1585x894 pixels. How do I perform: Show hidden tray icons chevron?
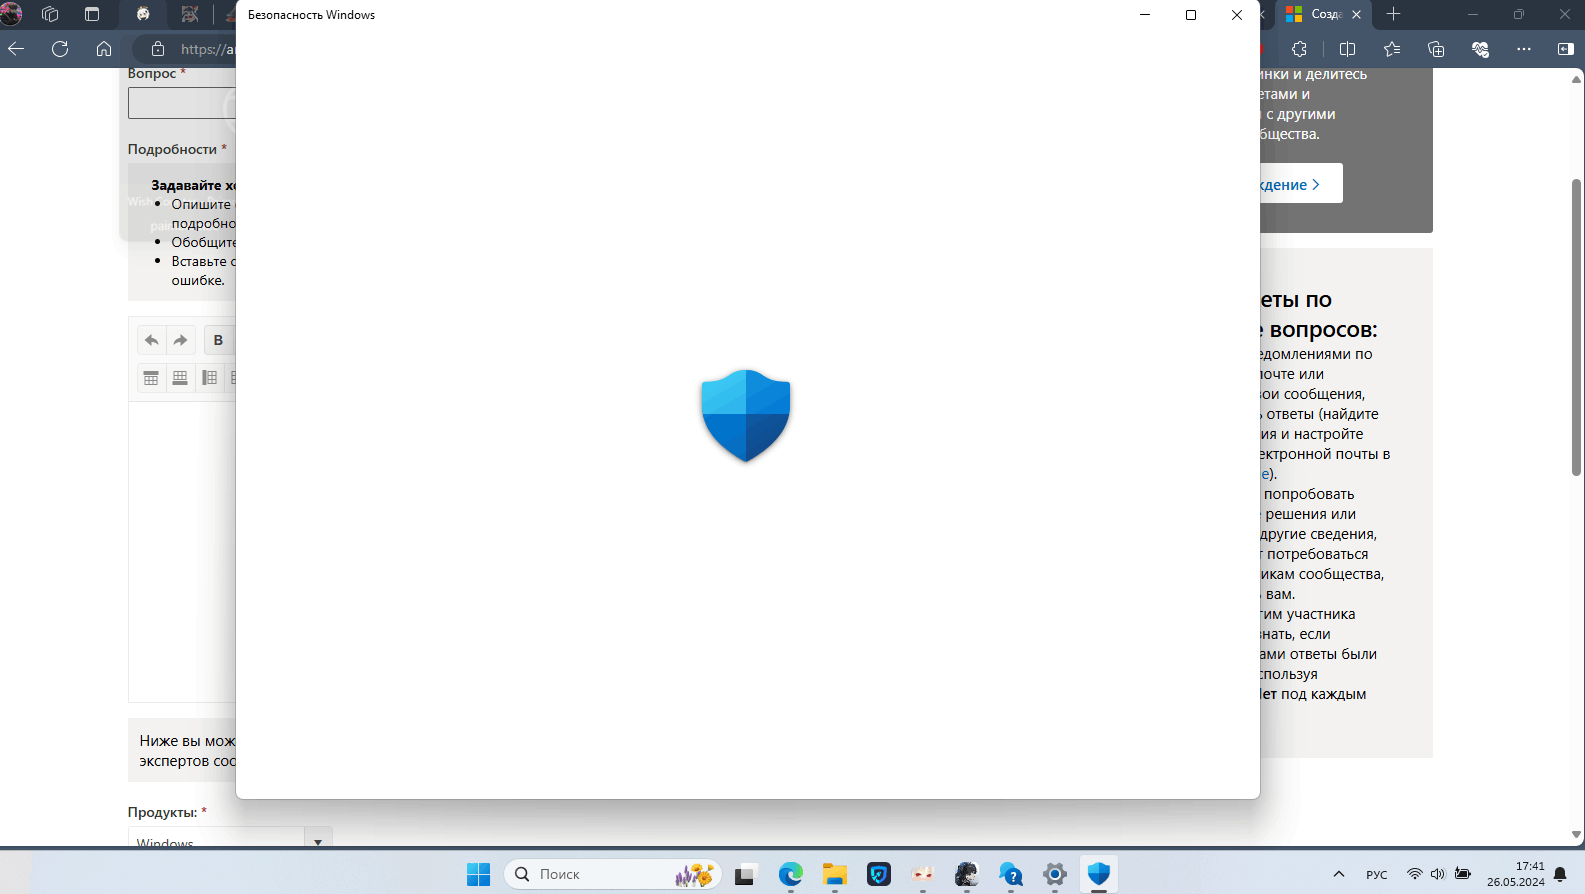(1339, 874)
